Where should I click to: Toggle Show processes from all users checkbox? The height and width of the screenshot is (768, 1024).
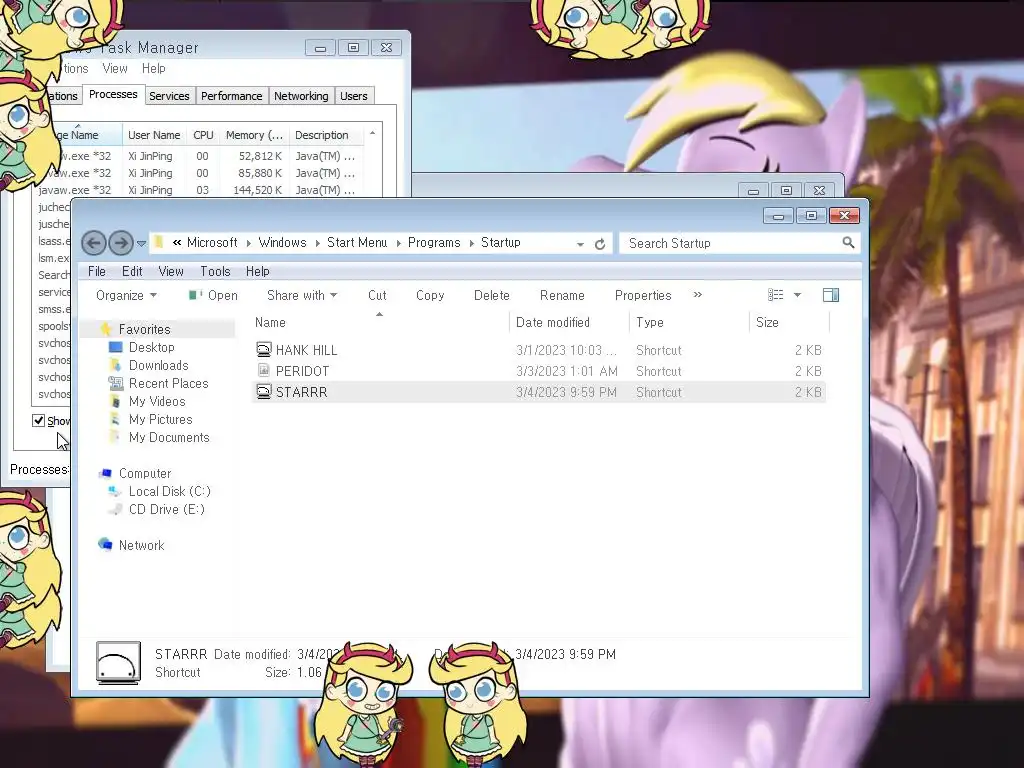(x=39, y=421)
